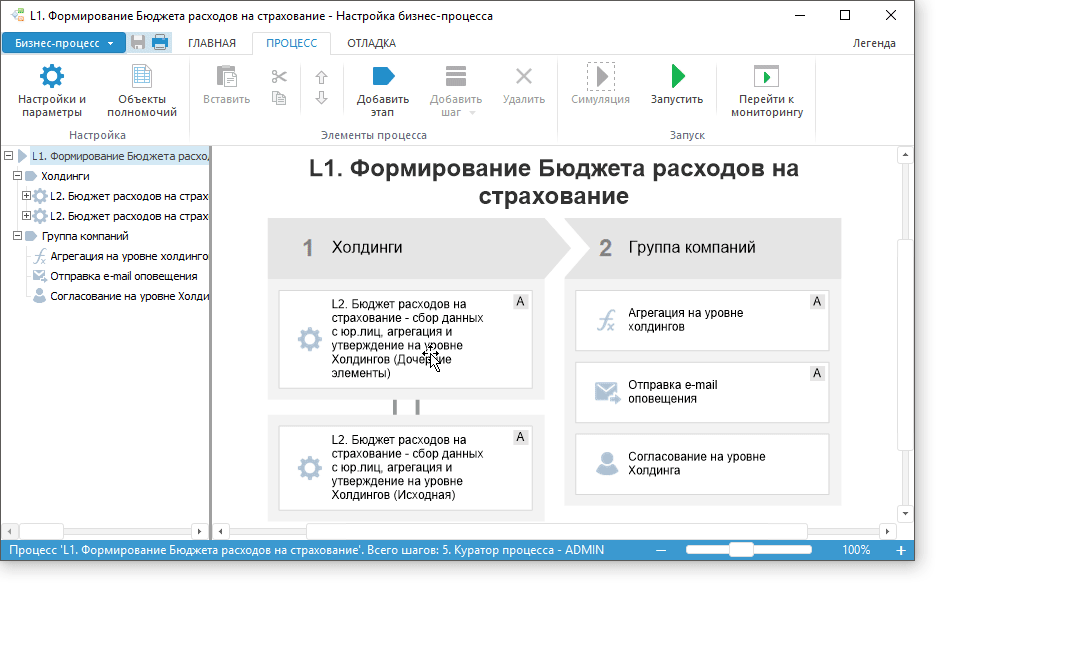This screenshot has width=1072, height=667.
Task: Click the Легенда link
Action: pyautogui.click(x=873, y=43)
